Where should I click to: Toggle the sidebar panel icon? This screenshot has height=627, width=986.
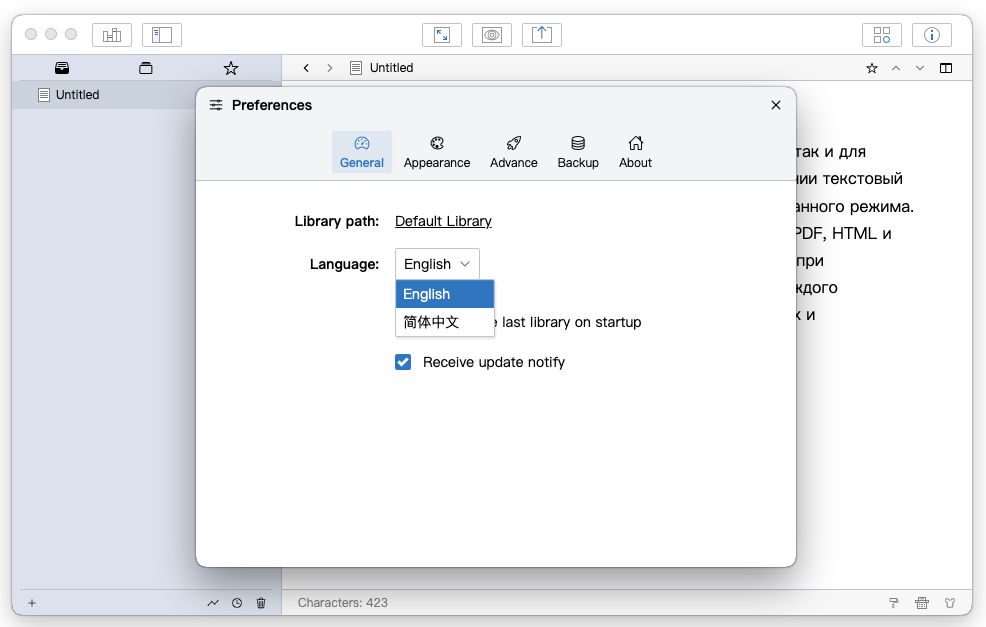point(161,35)
